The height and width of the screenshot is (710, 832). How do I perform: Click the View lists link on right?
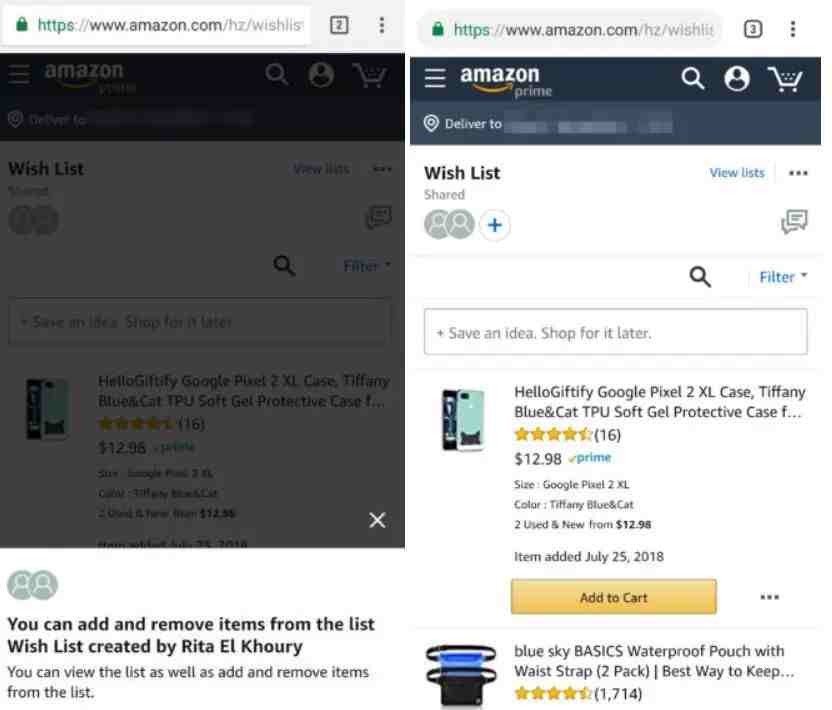click(x=737, y=173)
